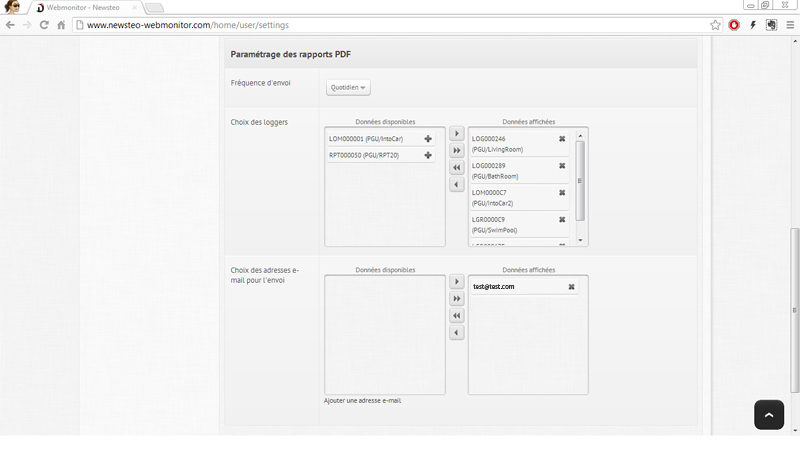Open the Chrome hamburger menu

coord(790,25)
